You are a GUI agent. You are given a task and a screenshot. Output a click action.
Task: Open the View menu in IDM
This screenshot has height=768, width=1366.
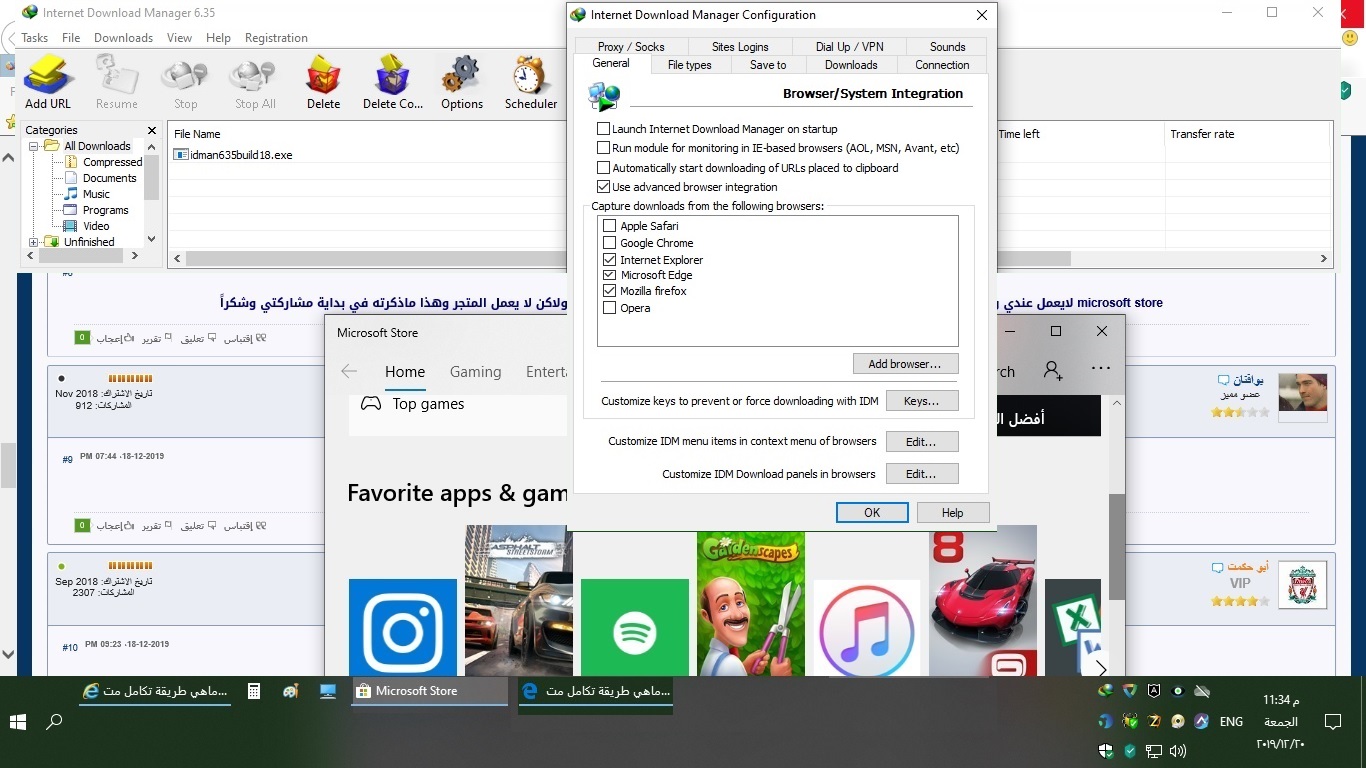[180, 38]
